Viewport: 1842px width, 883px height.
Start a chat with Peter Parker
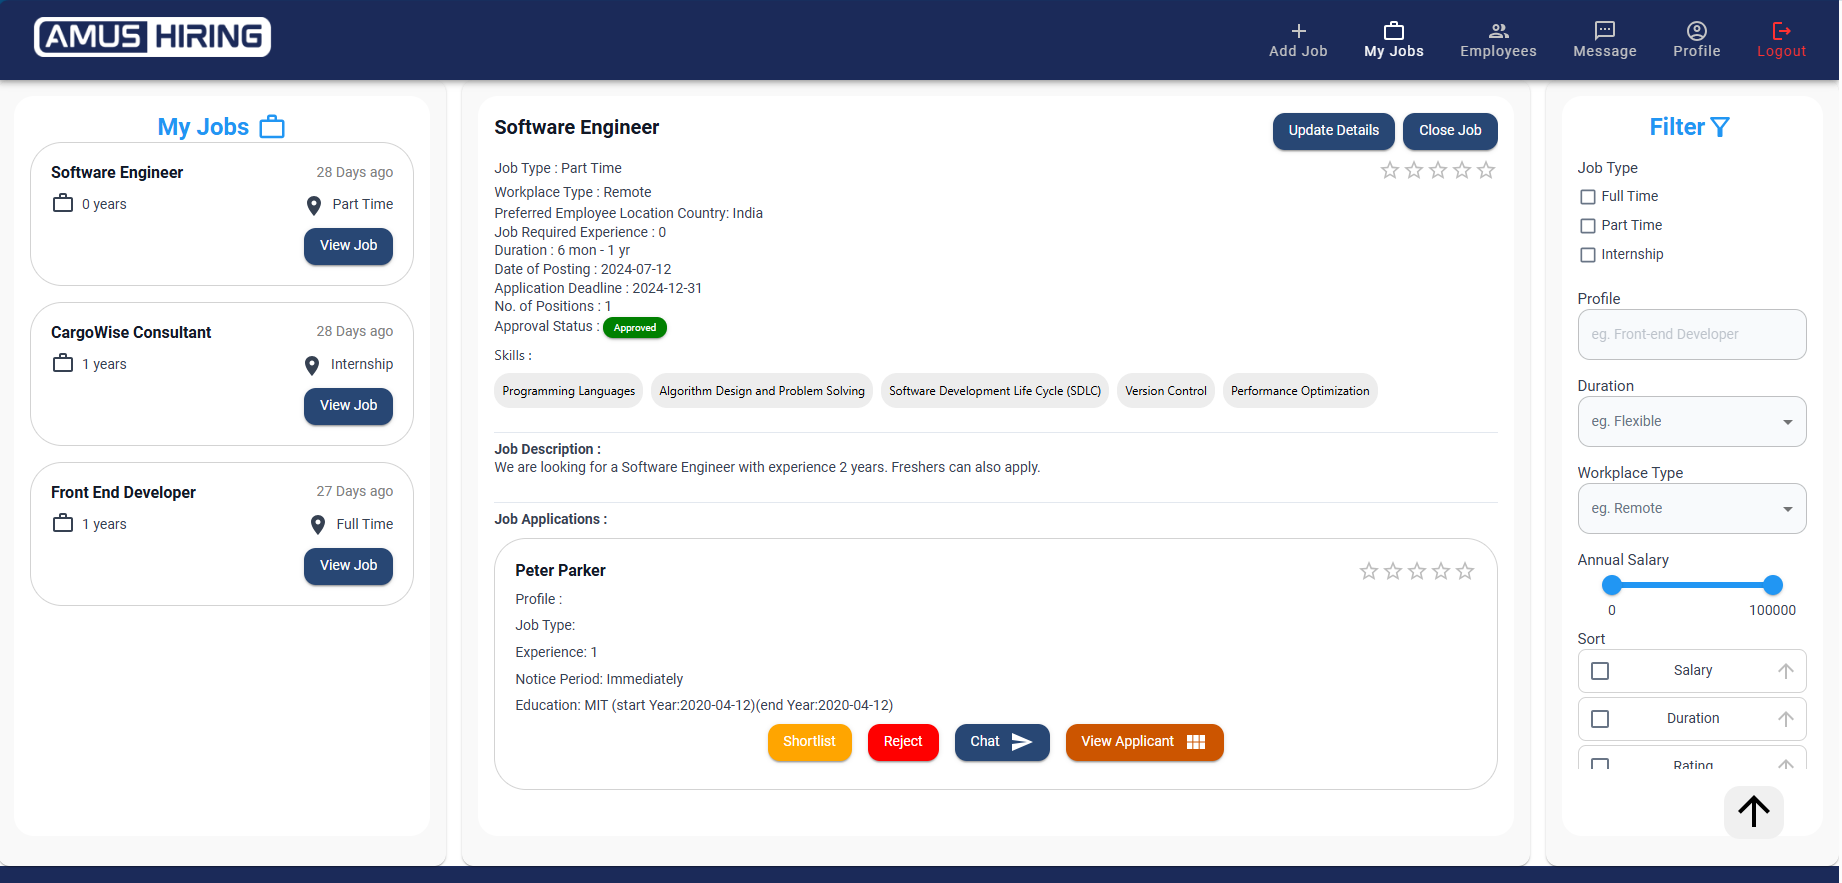click(x=1004, y=743)
